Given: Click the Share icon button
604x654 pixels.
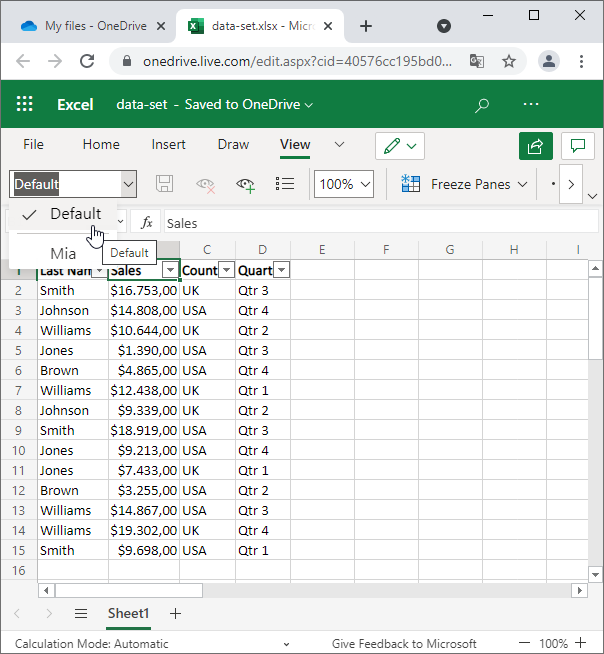Looking at the screenshot, I should [x=536, y=145].
